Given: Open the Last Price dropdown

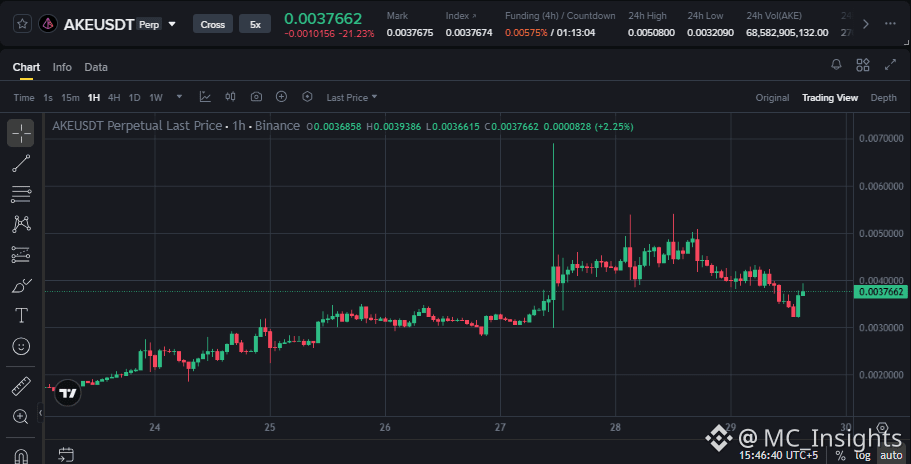Looking at the screenshot, I should pos(352,98).
